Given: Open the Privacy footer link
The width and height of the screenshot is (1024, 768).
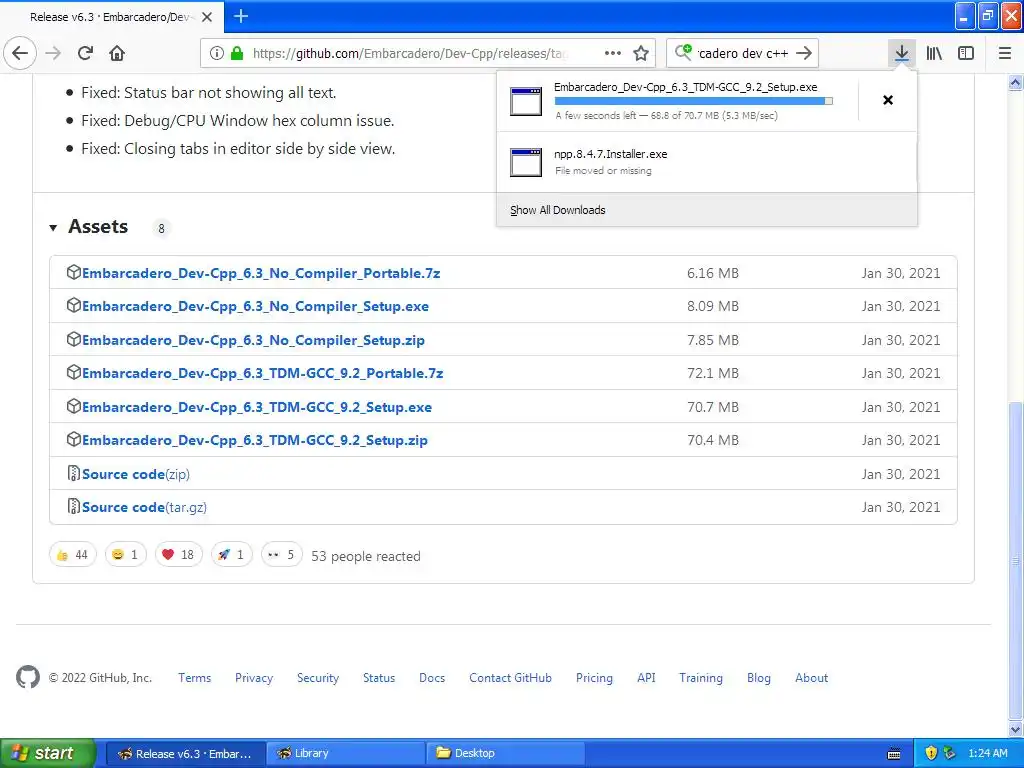Looking at the screenshot, I should [x=254, y=677].
